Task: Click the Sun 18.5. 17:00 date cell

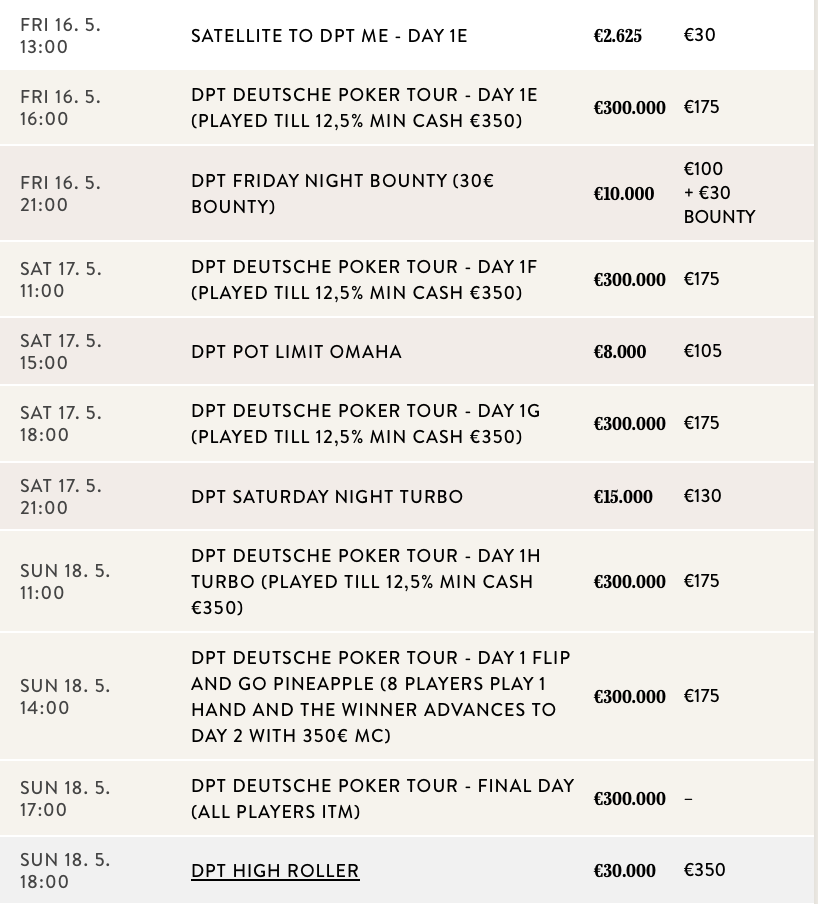Action: point(65,799)
